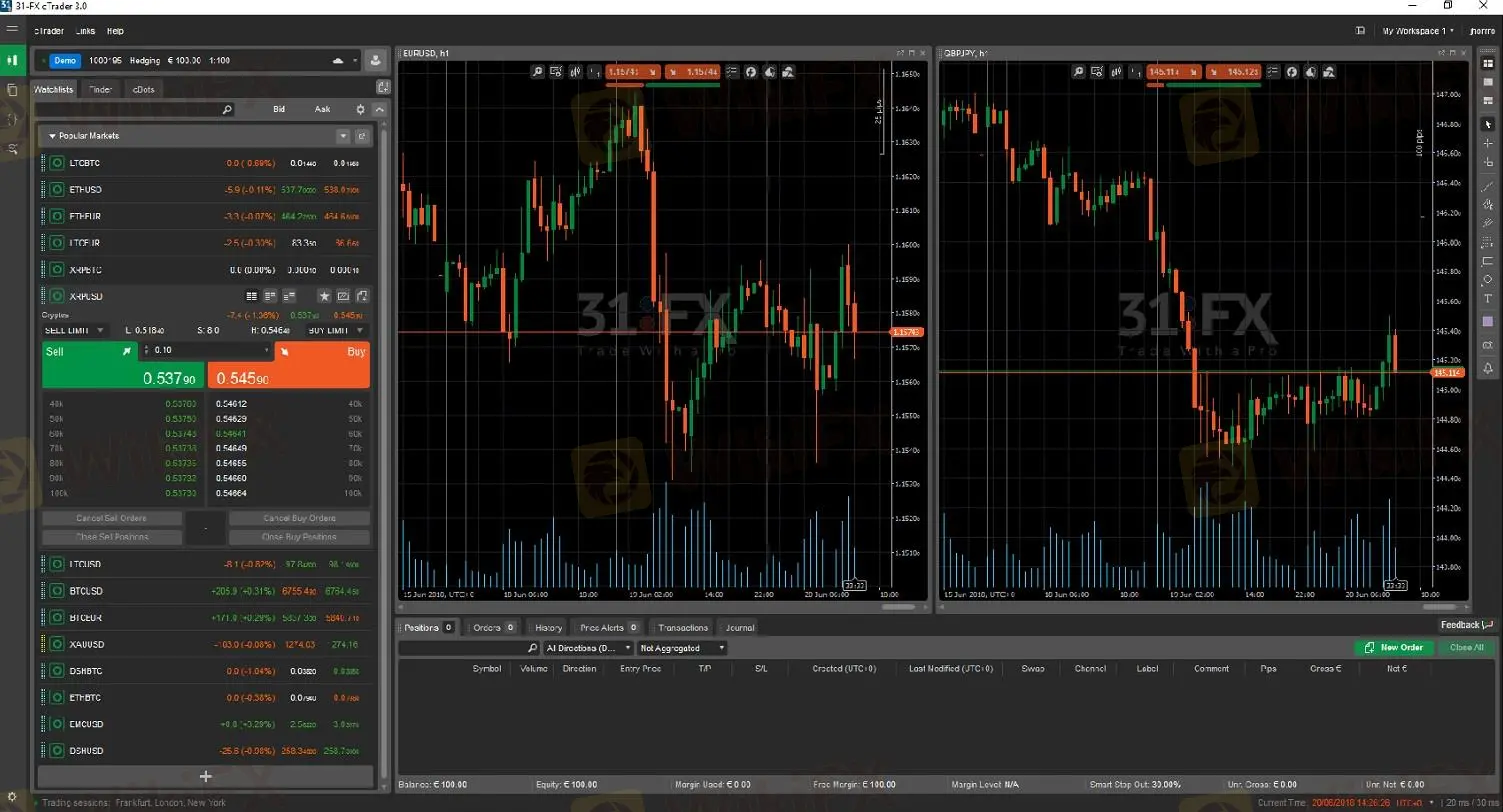
Task: Switch to the History tab
Action: (x=547, y=627)
